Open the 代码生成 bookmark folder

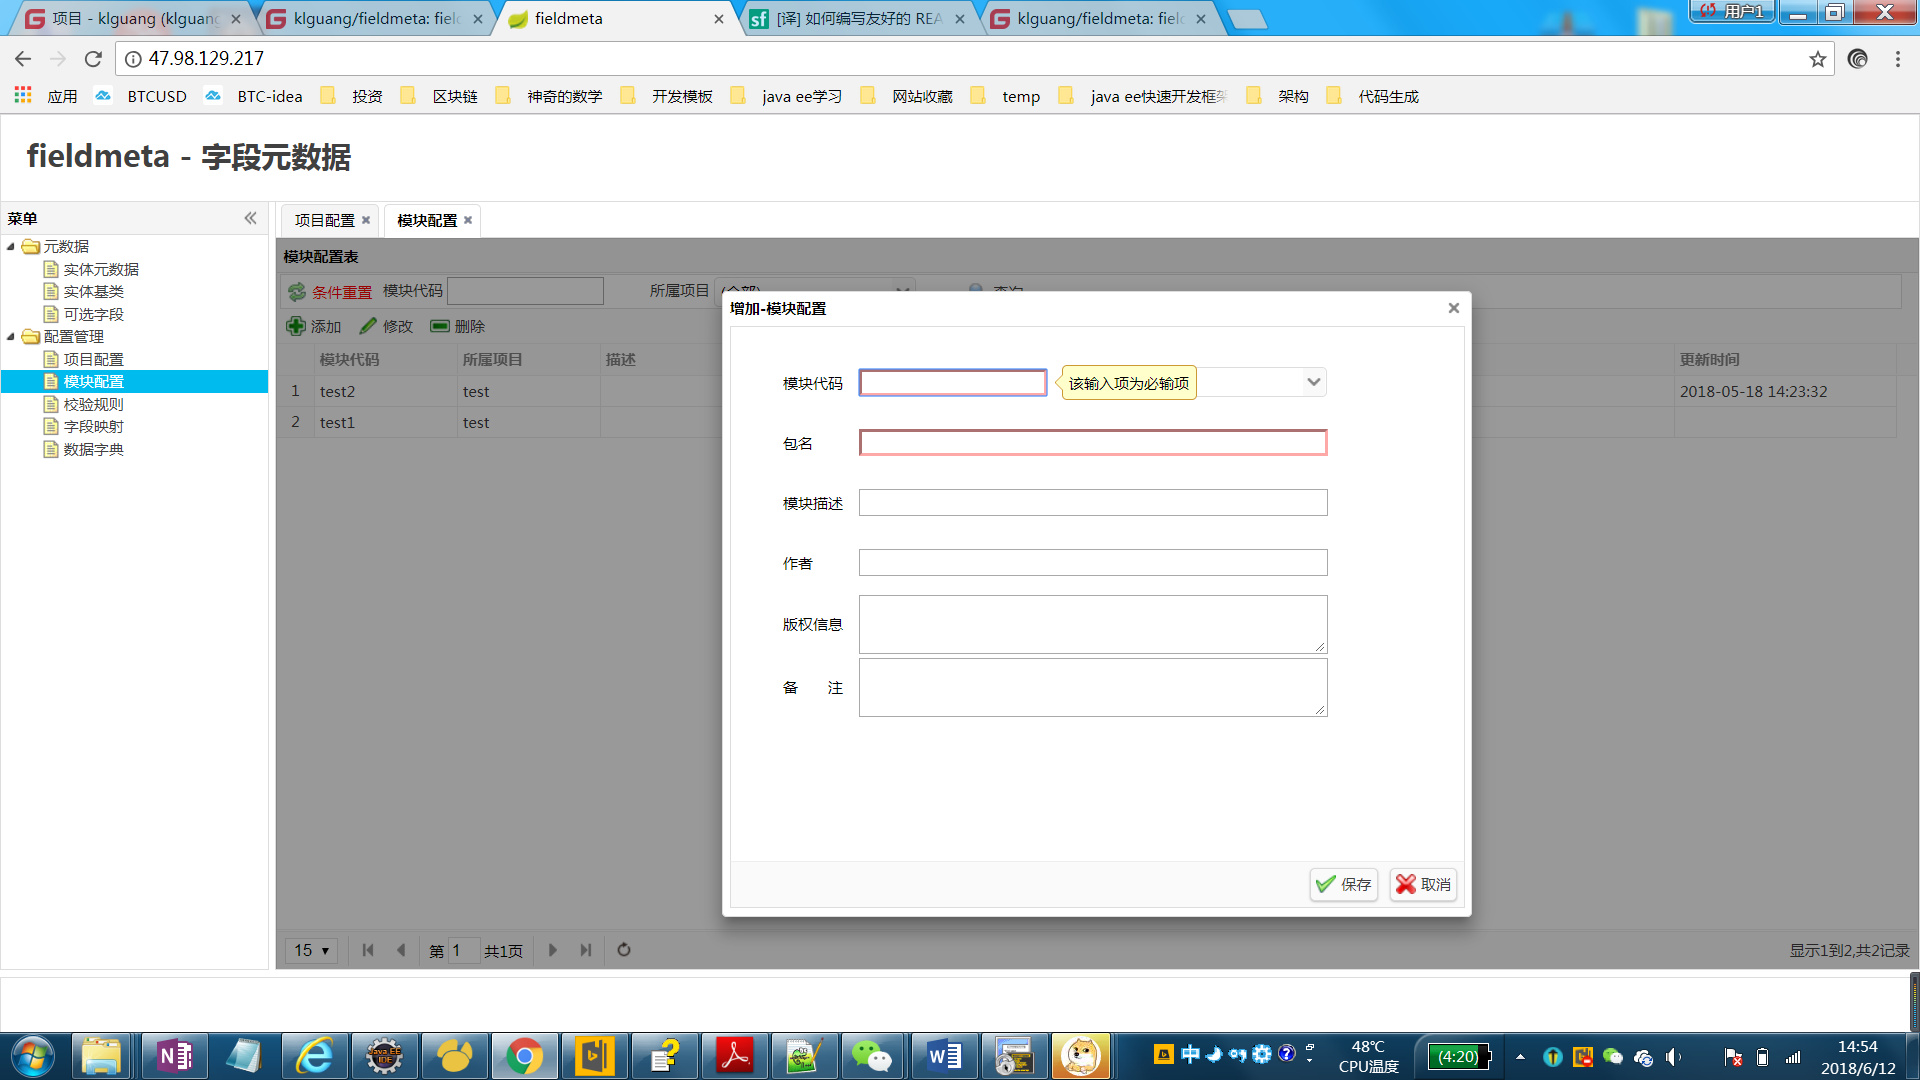[1372, 96]
